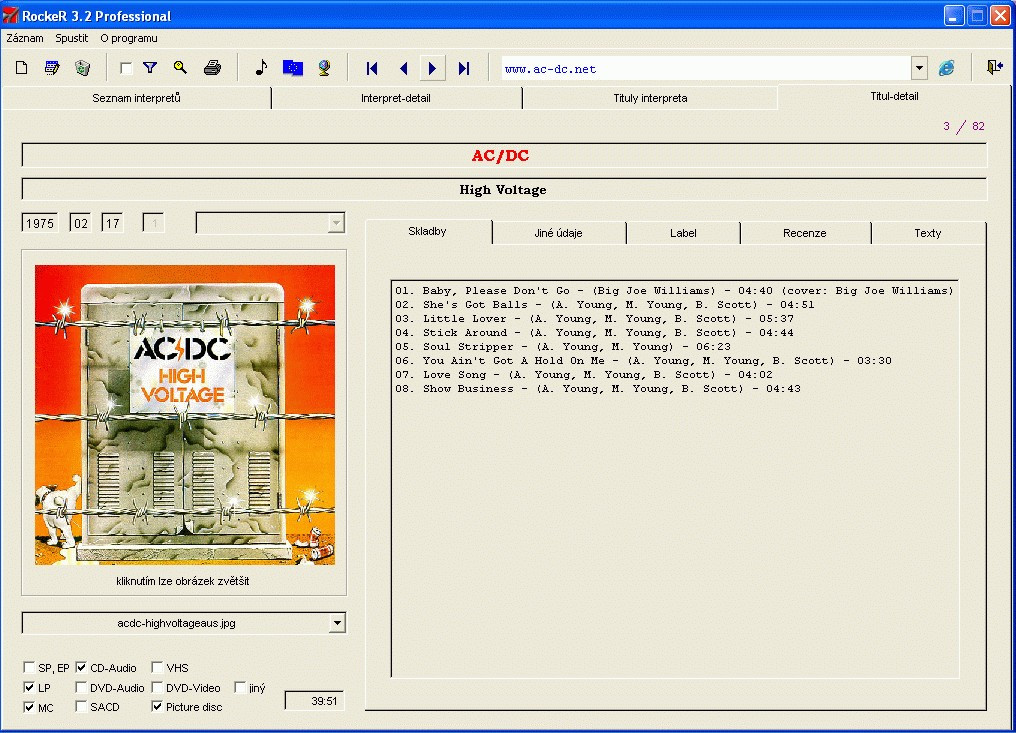1016x733 pixels.
Task: Select the Skladby tab
Action: [x=428, y=231]
